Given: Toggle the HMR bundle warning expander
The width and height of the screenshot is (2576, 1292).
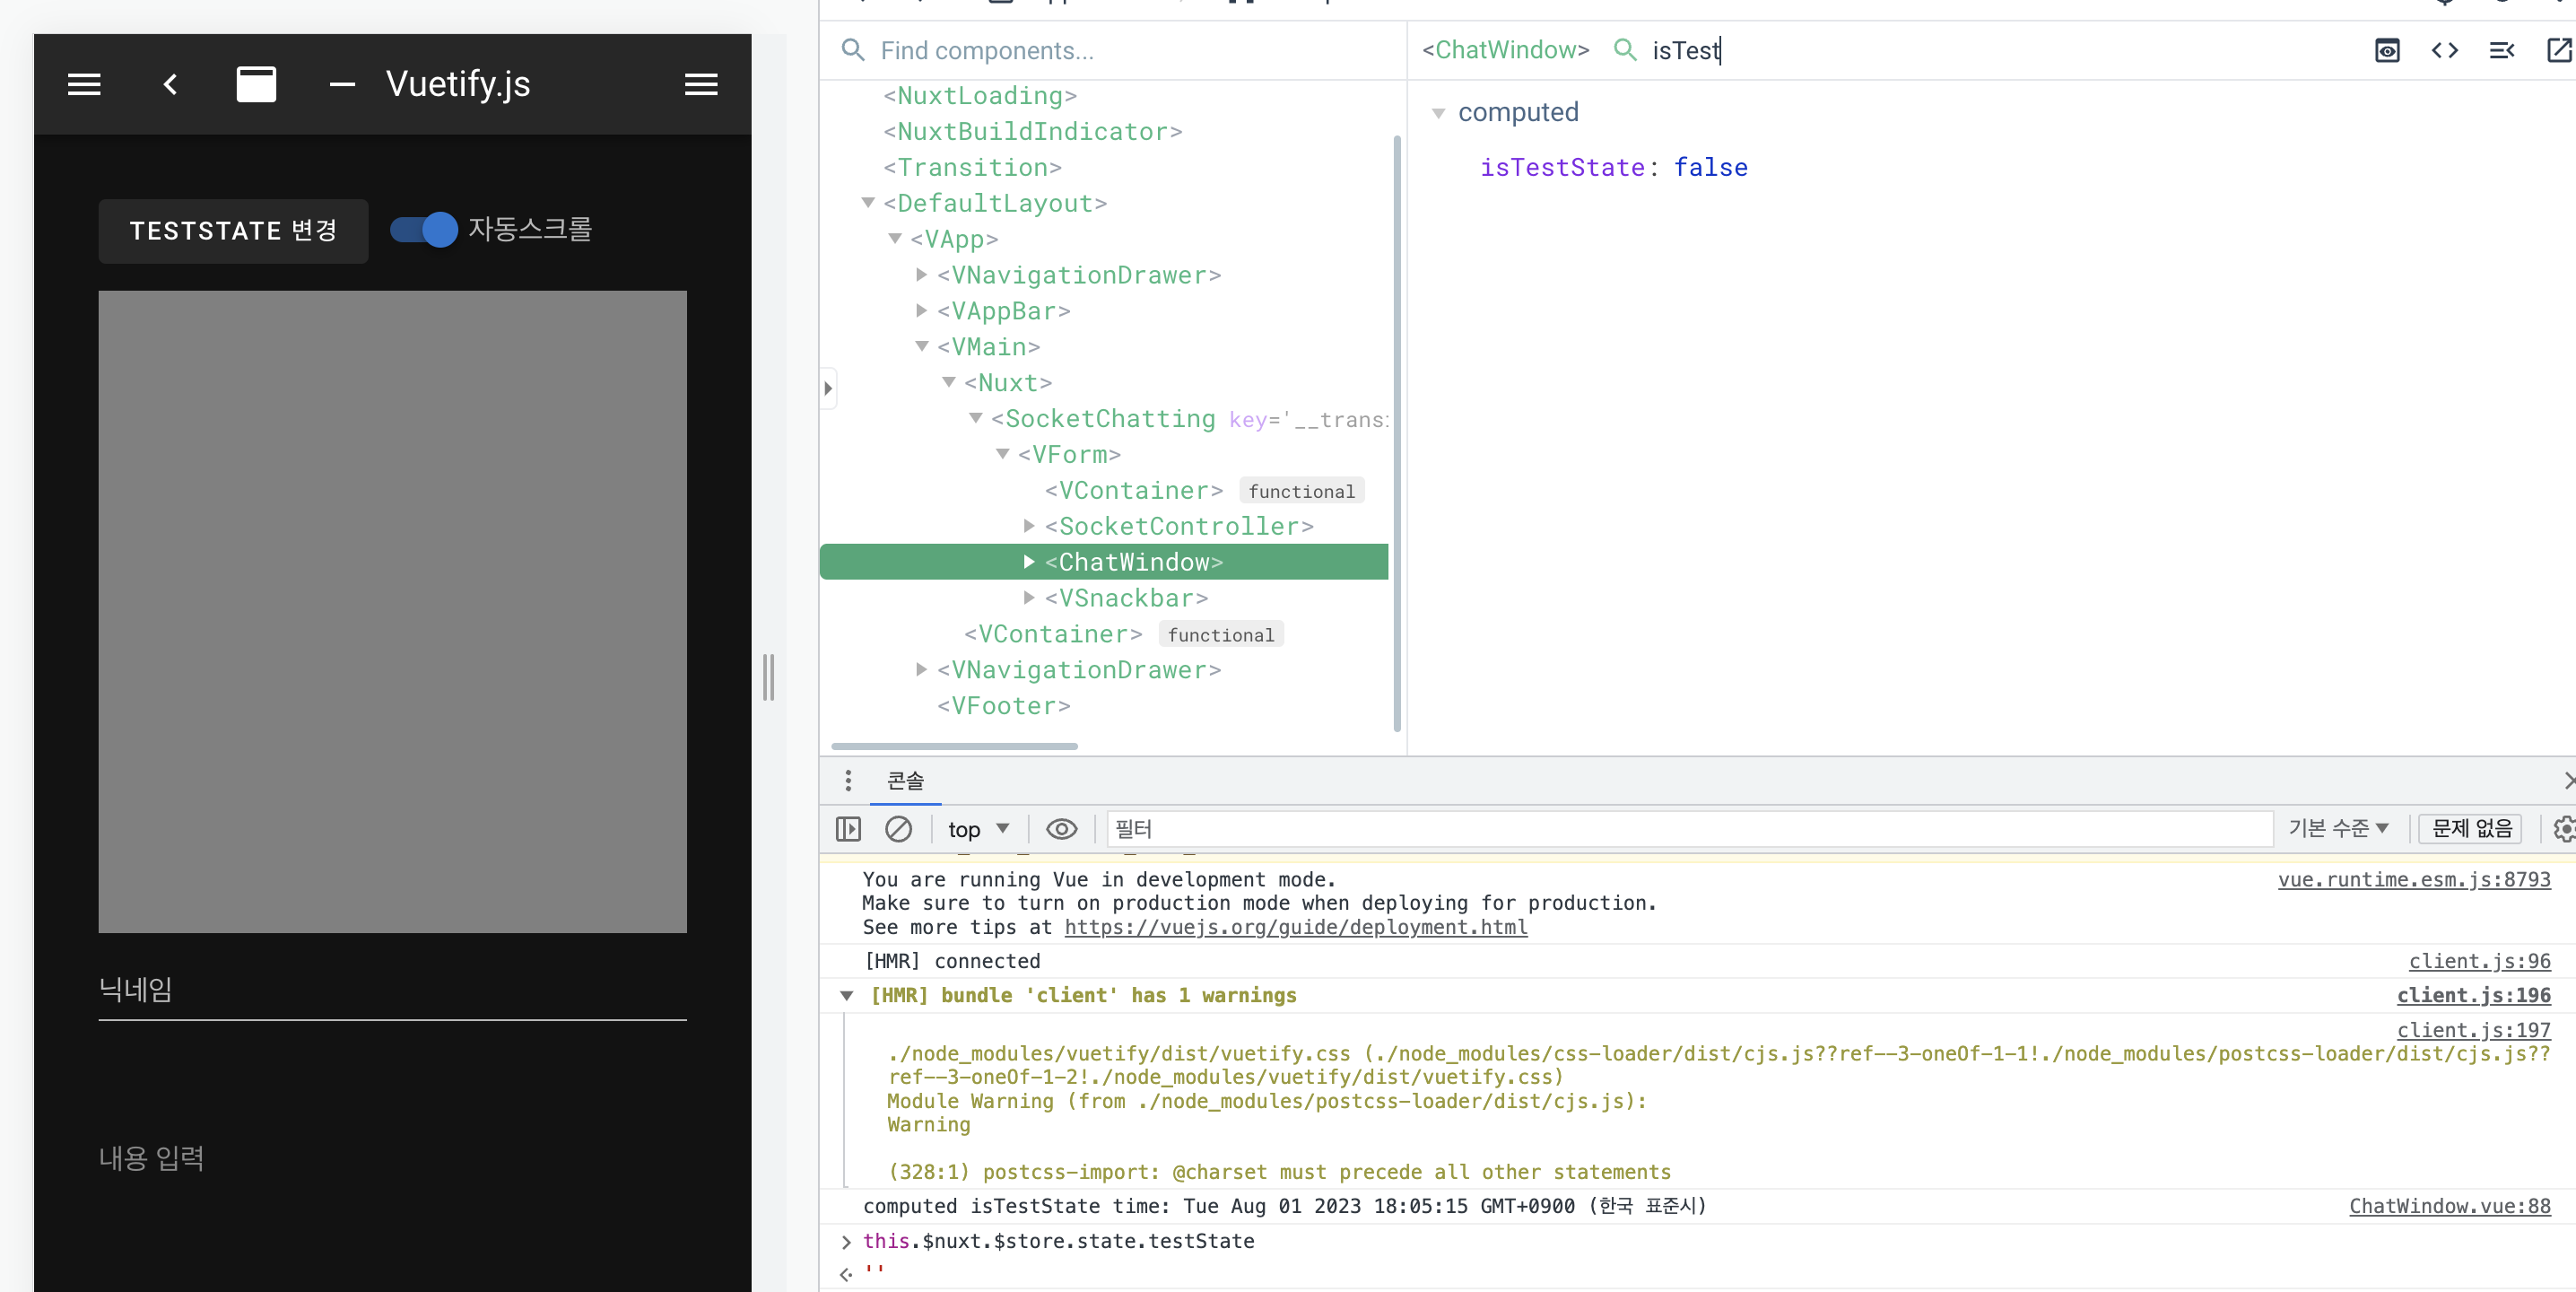Looking at the screenshot, I should (x=847, y=995).
